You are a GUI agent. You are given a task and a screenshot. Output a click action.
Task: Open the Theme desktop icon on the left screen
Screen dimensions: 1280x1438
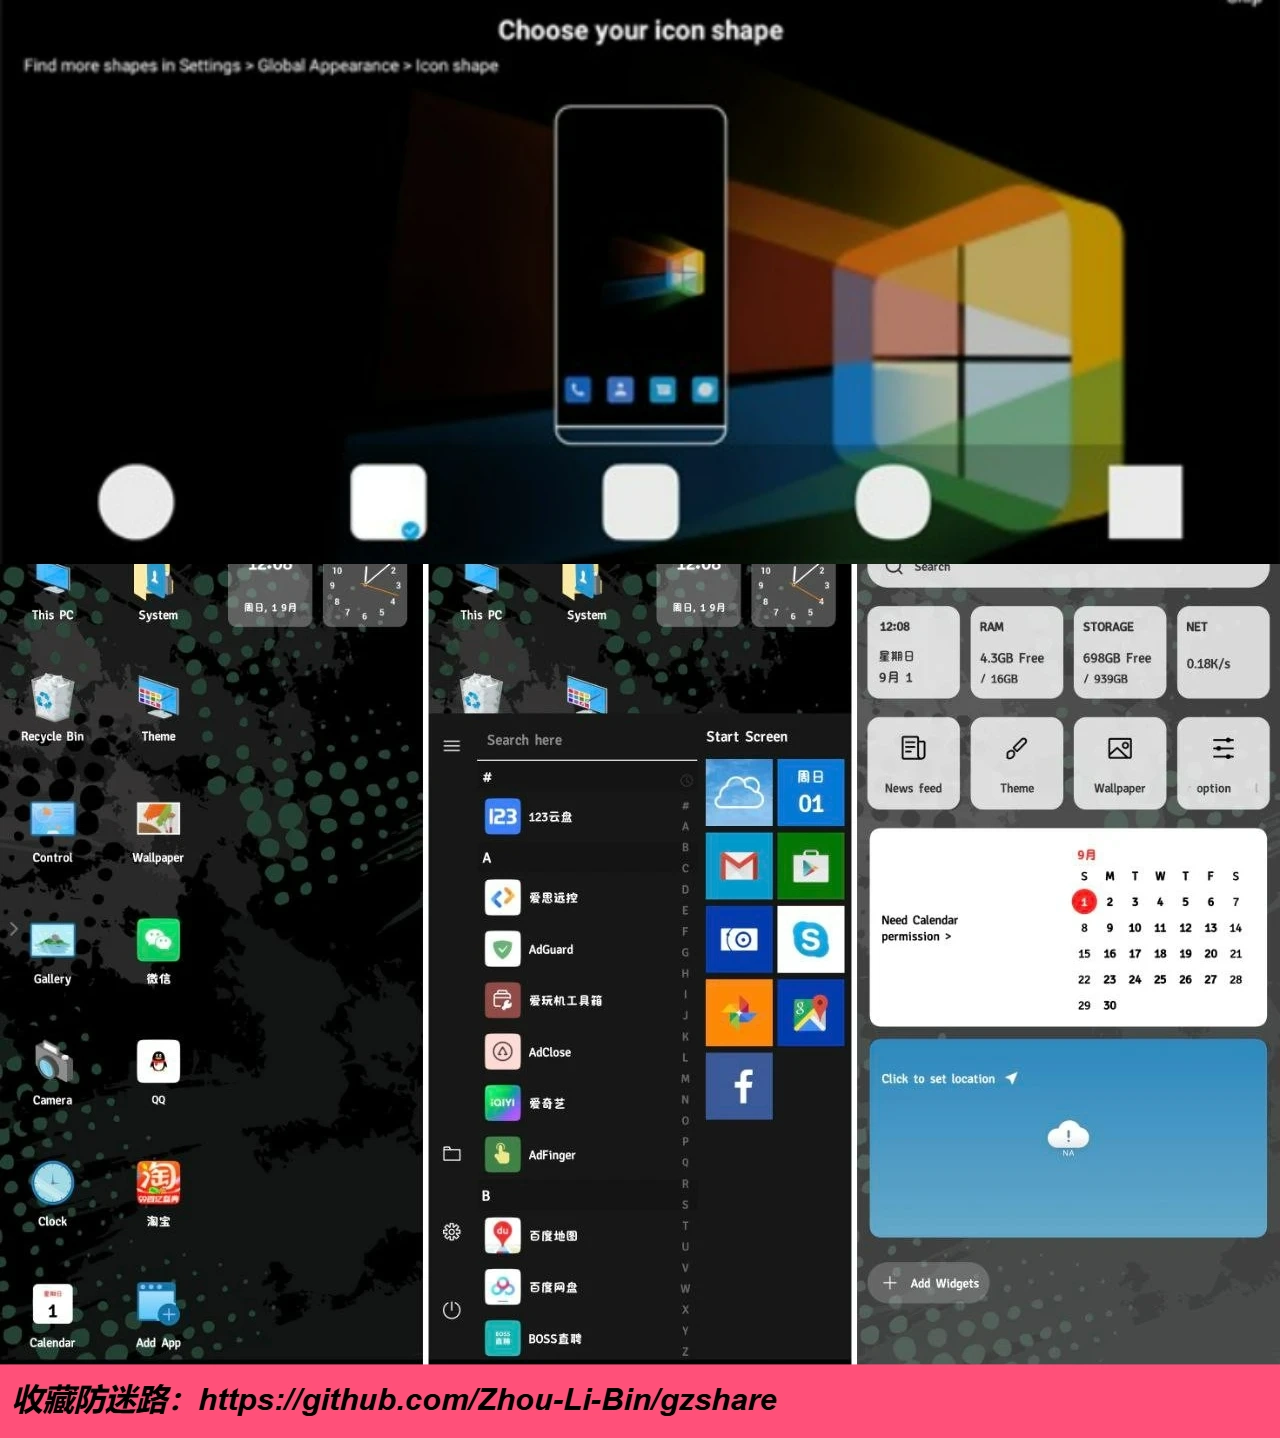point(158,708)
